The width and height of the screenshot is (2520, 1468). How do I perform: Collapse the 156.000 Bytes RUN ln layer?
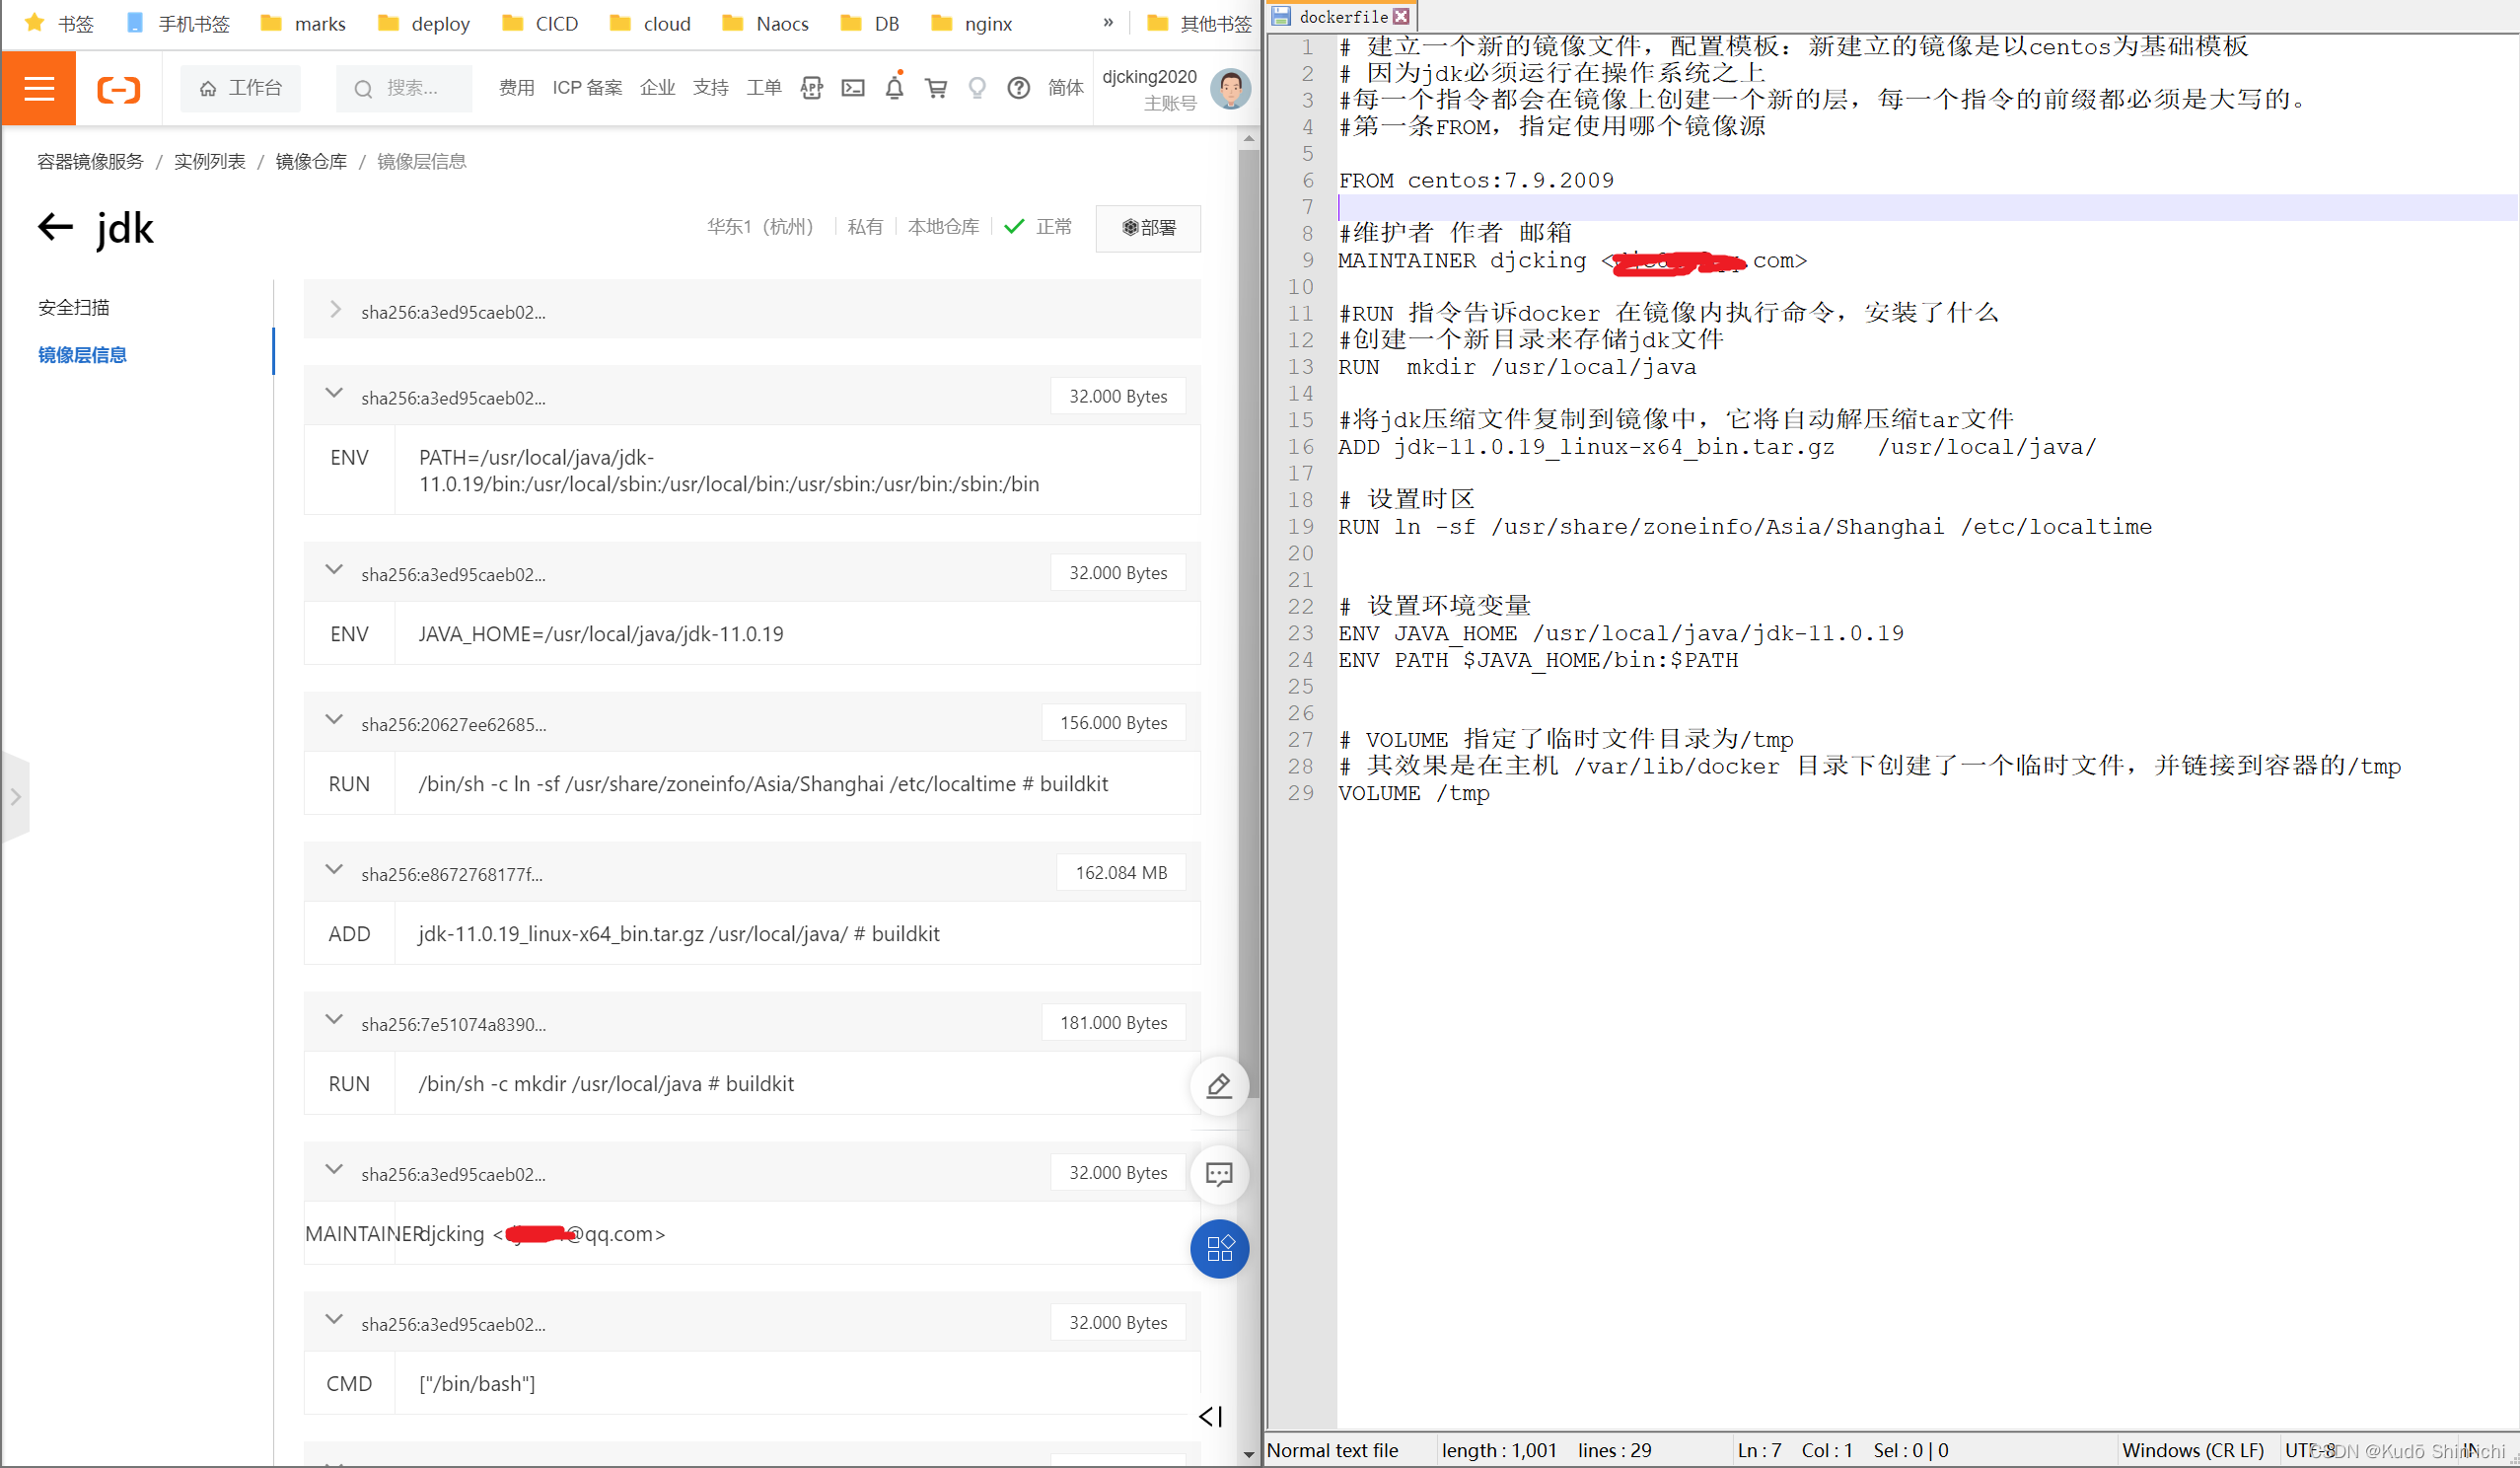334,720
